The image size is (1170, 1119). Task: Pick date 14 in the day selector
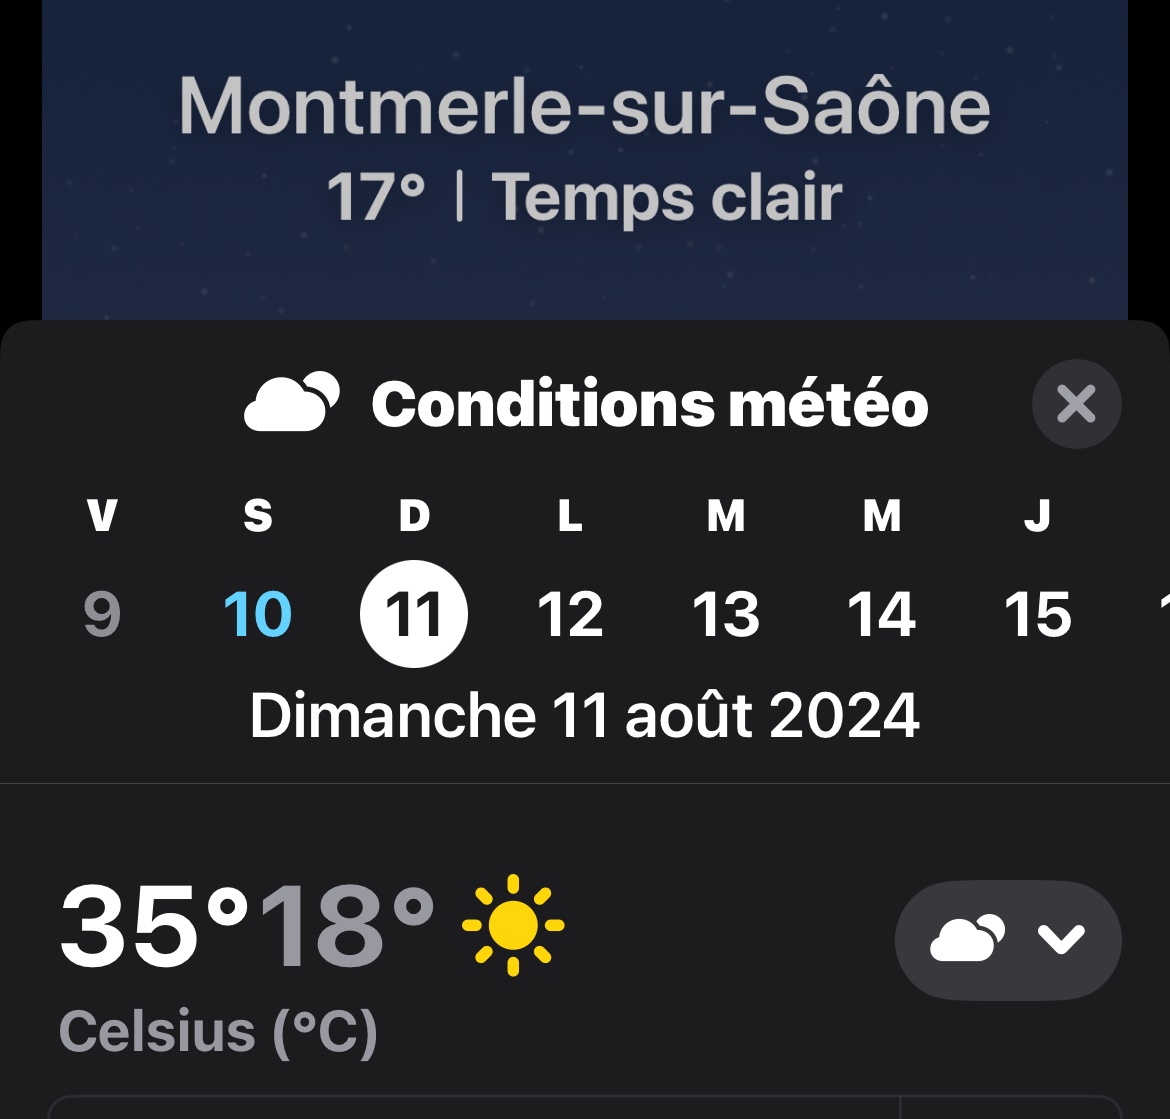[881, 613]
